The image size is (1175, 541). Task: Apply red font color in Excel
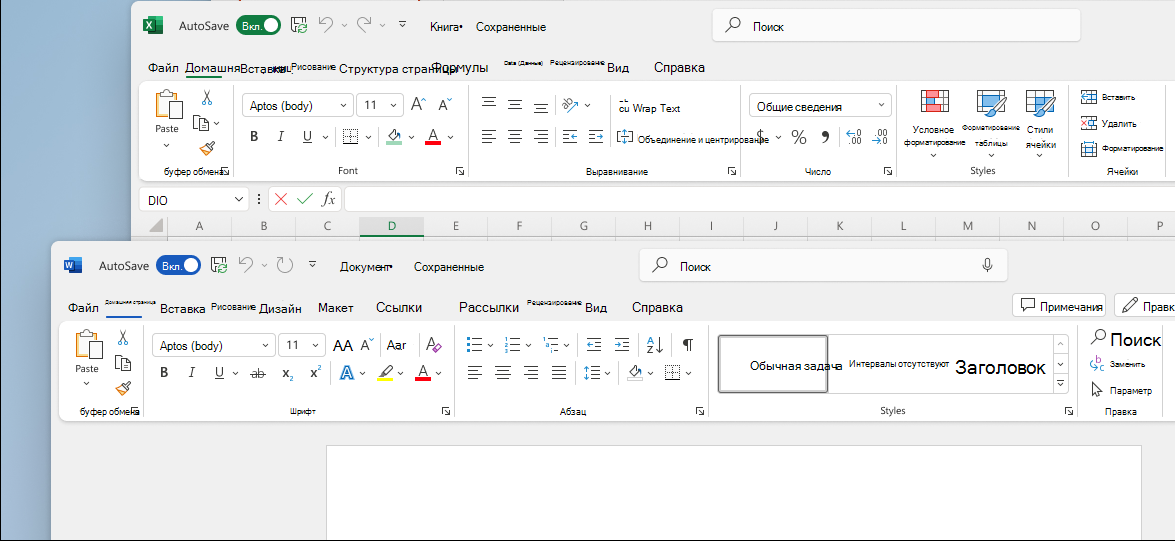432,136
